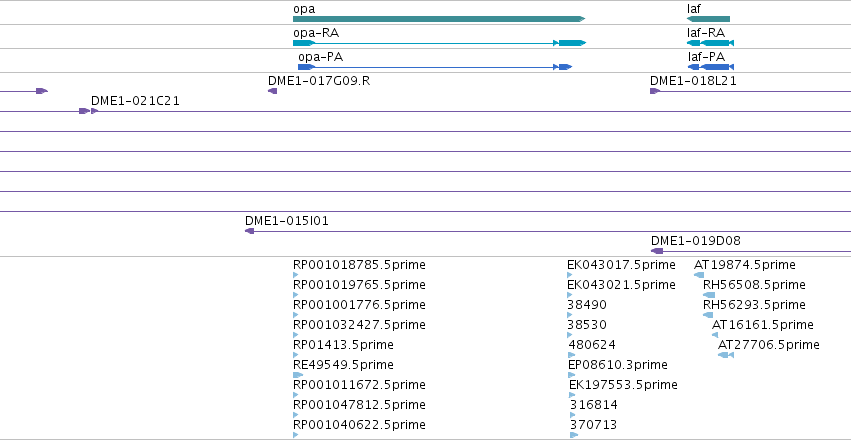
Task: Select the laf text label
Action: tap(694, 9)
